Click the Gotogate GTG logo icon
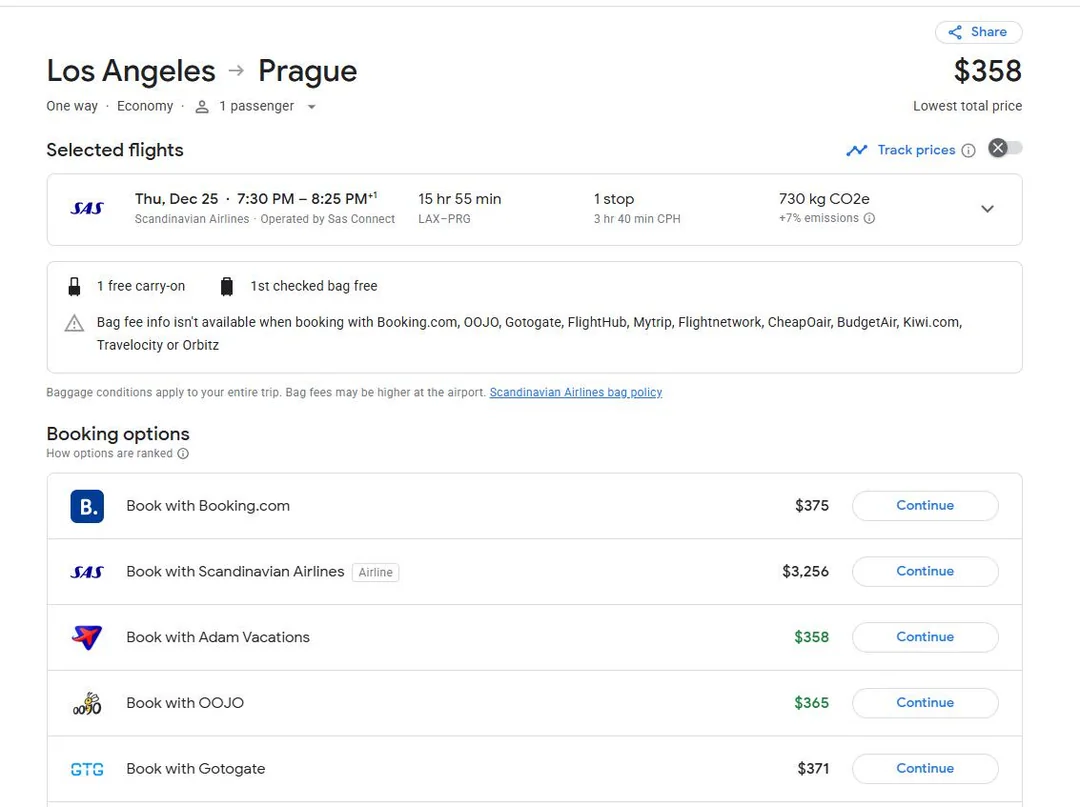Screen dimensions: 1080x807 (87, 769)
